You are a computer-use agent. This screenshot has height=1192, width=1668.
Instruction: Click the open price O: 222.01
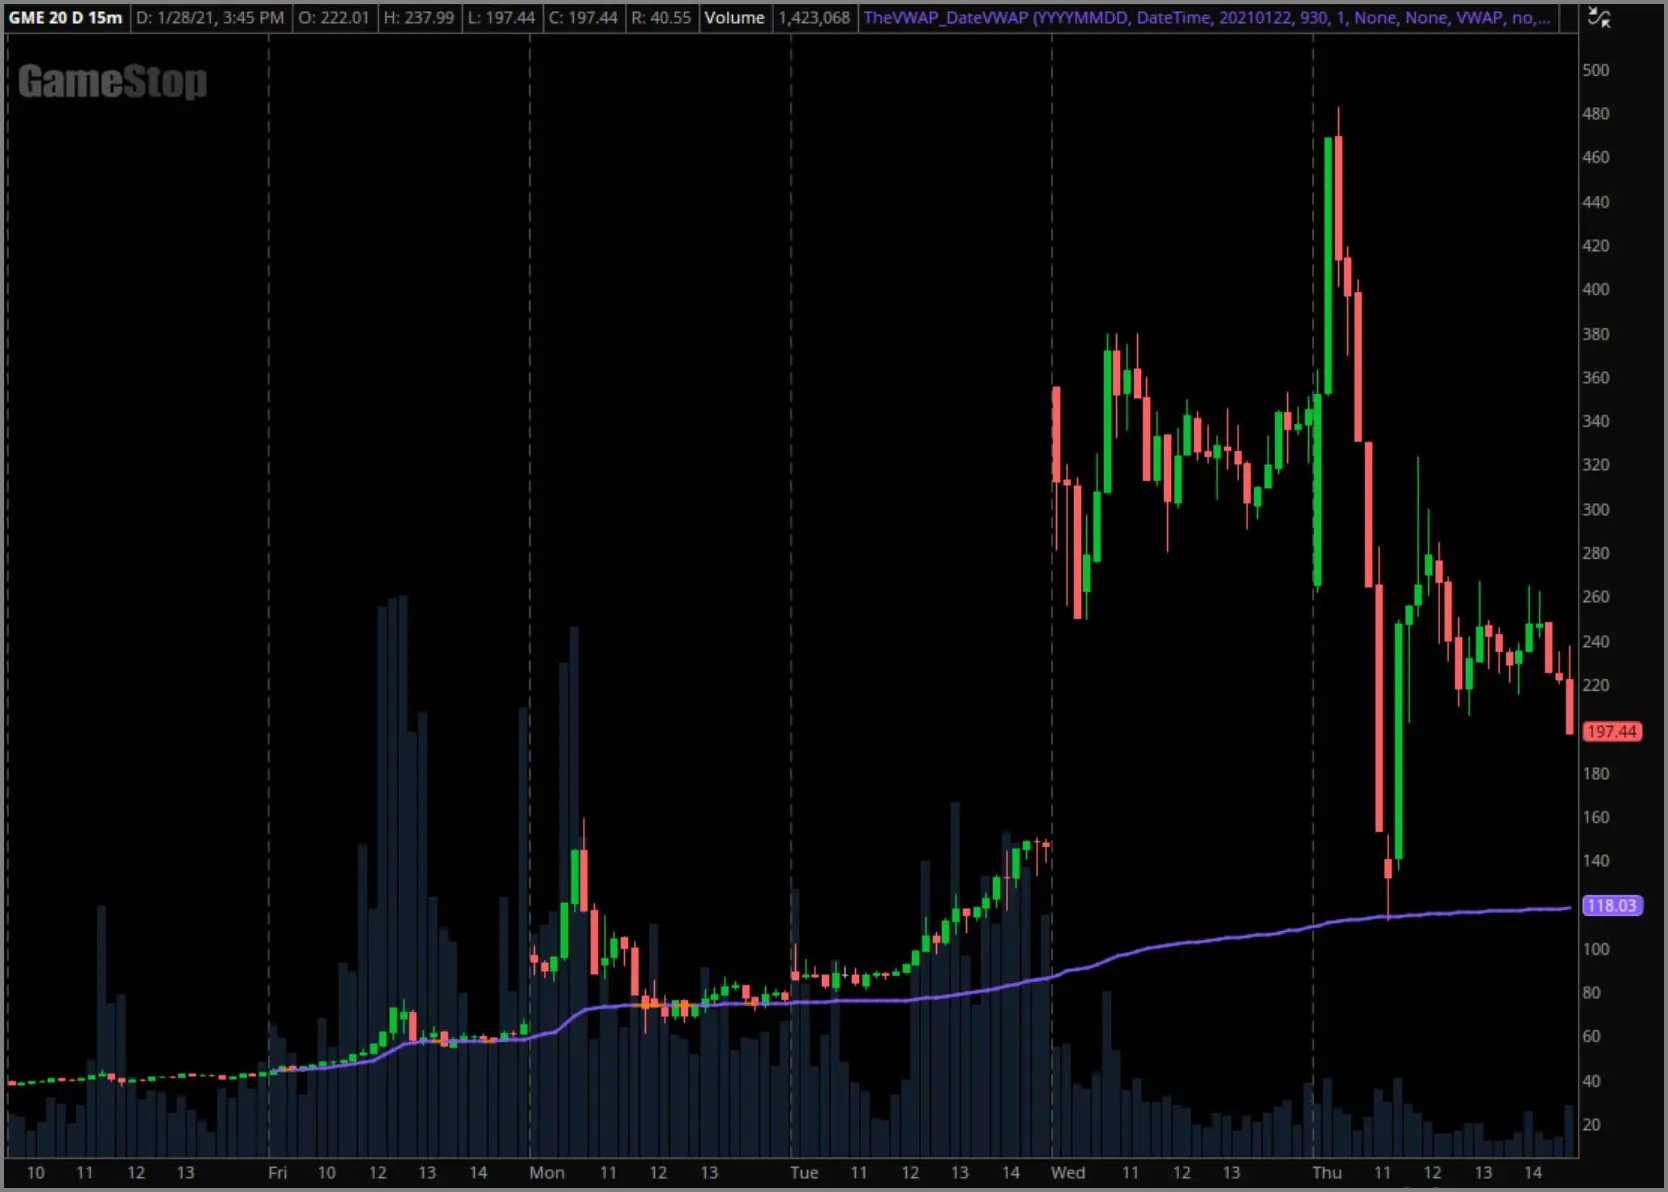pos(334,18)
